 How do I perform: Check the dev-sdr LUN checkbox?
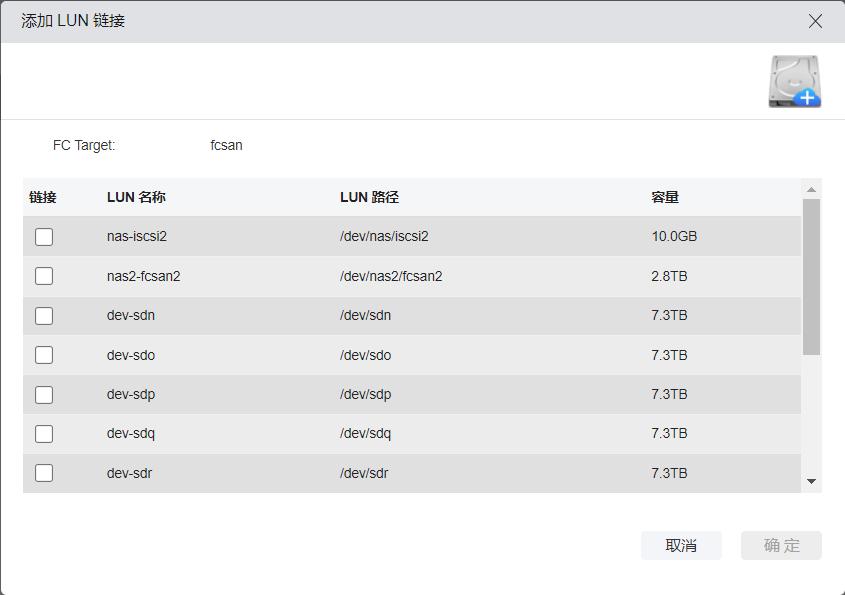point(44,473)
